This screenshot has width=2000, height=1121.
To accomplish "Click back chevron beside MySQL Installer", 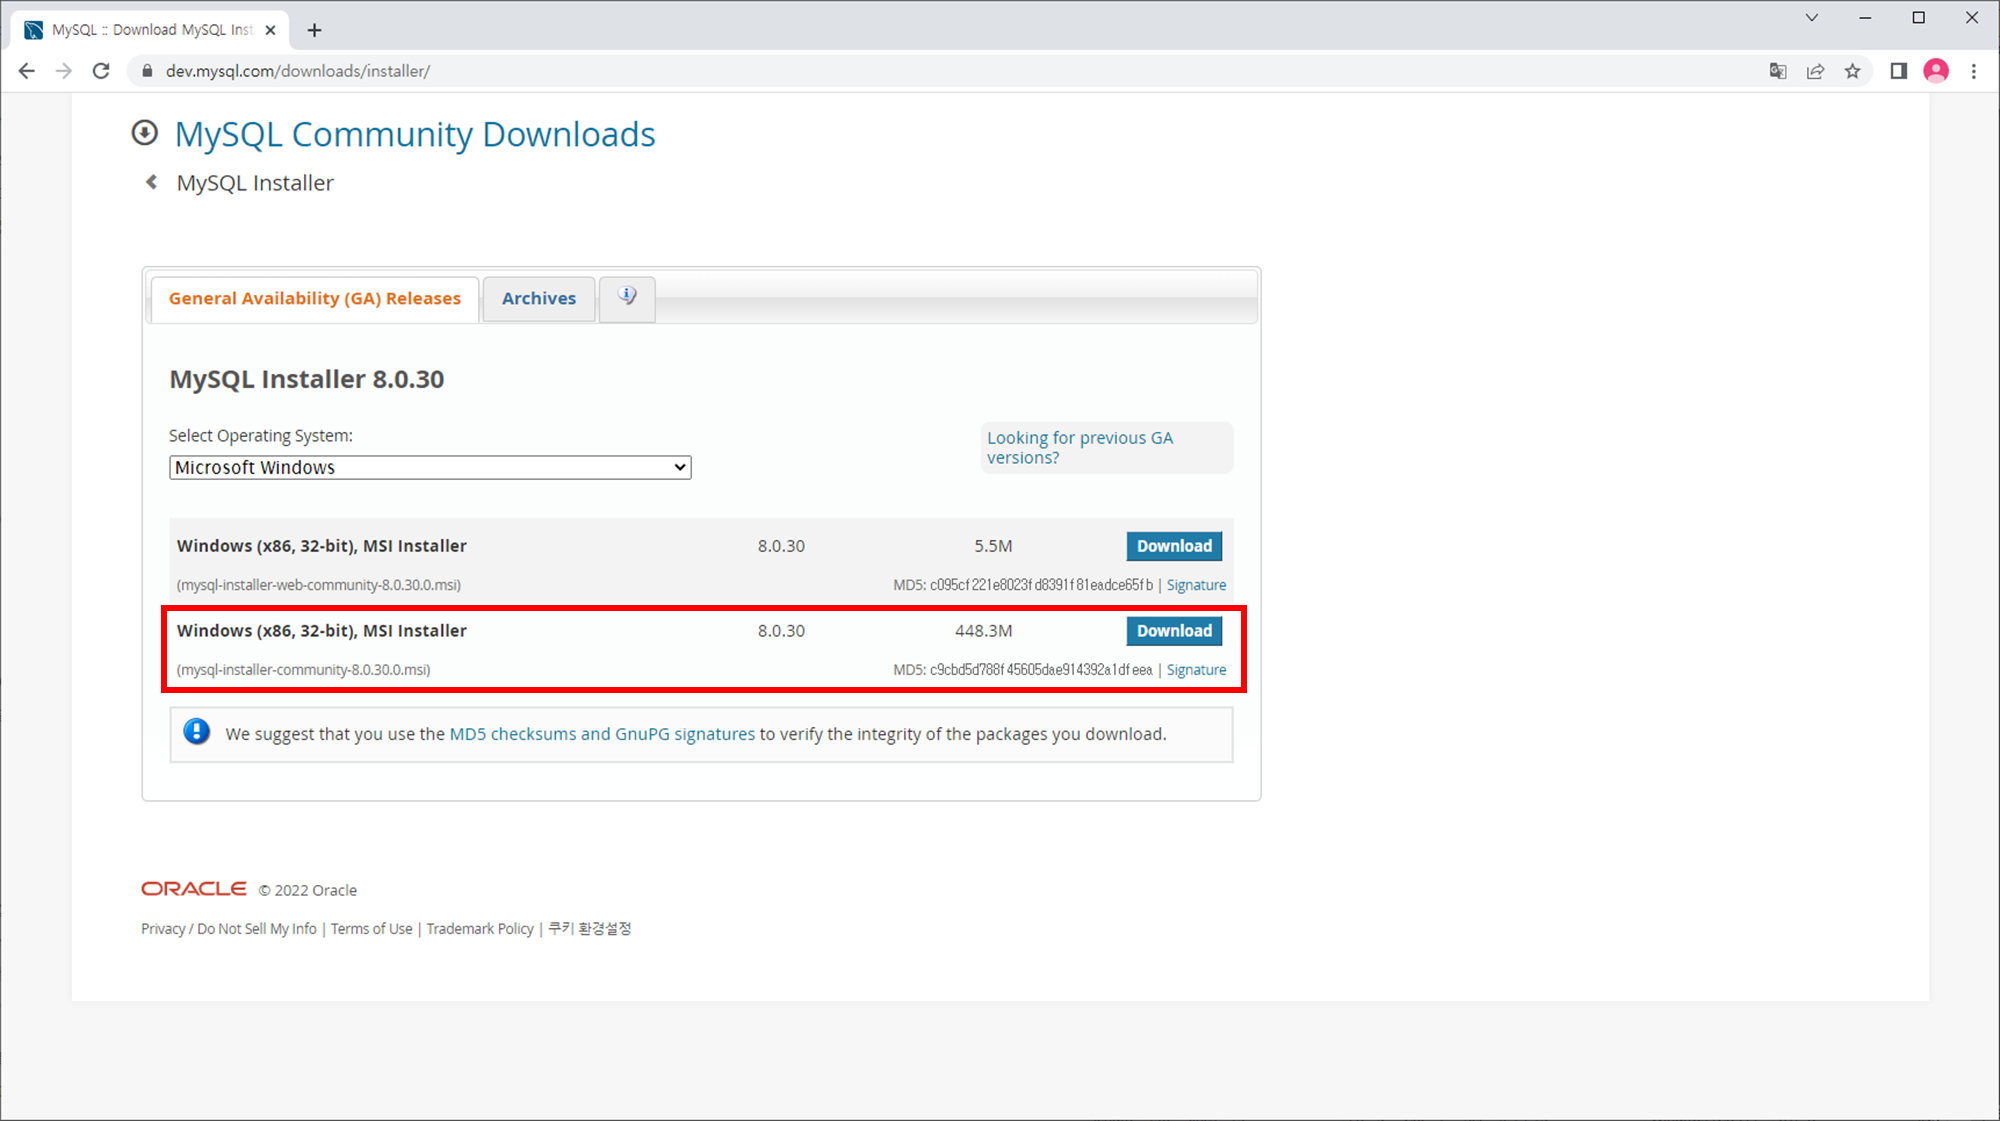I will tap(152, 182).
